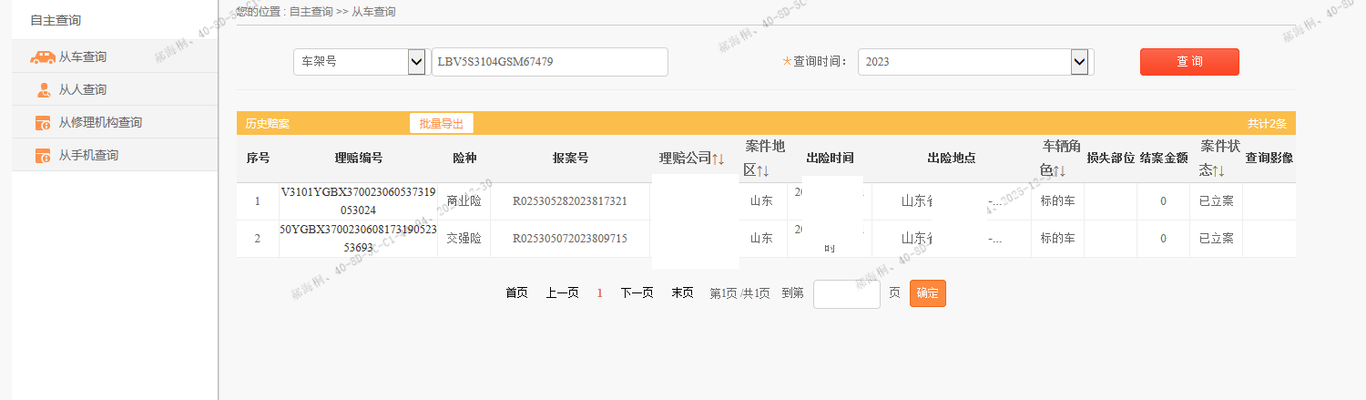Jump to 末页 in pagination

[x=682, y=293]
